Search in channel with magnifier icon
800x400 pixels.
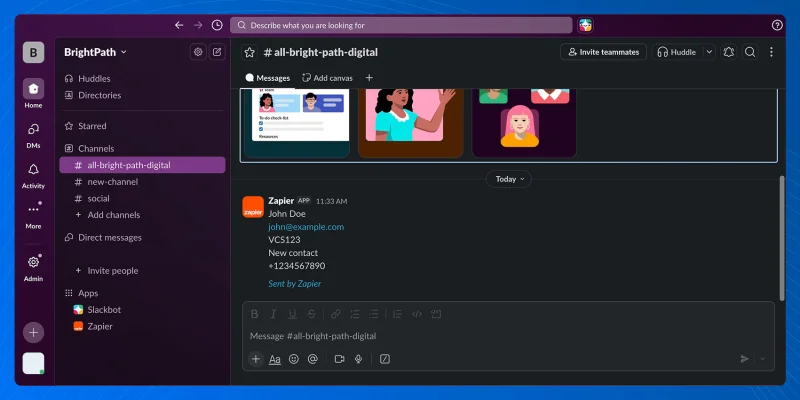(749, 52)
